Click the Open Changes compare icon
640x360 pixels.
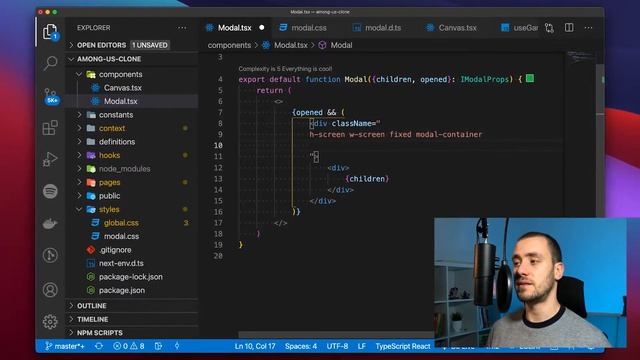coord(549,28)
